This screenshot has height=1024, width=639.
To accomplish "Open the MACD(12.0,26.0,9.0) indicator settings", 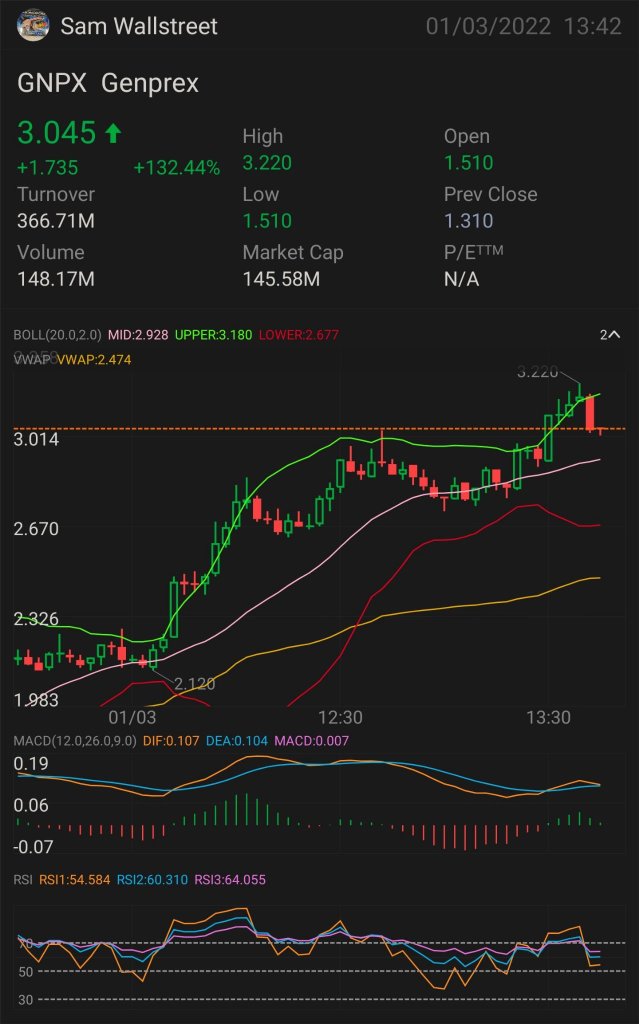I will click(x=75, y=741).
